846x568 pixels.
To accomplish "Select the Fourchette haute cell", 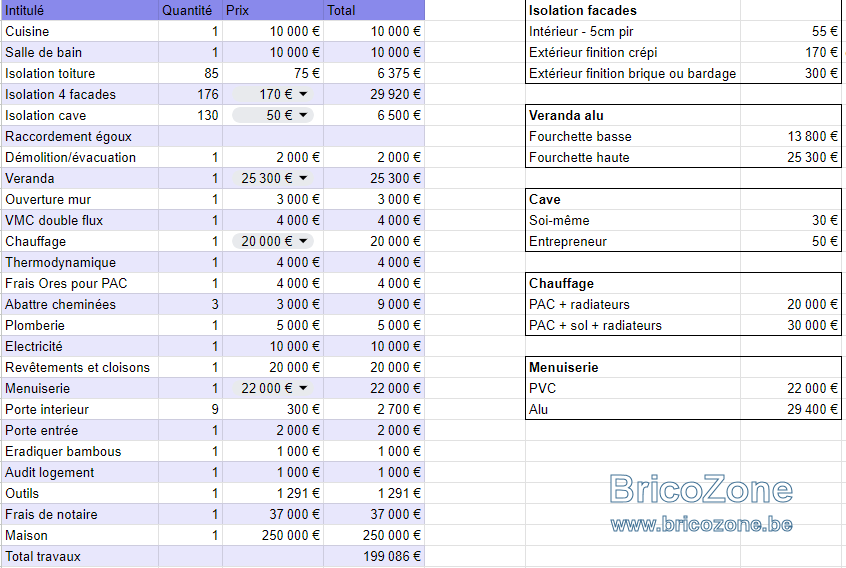I will (632, 158).
